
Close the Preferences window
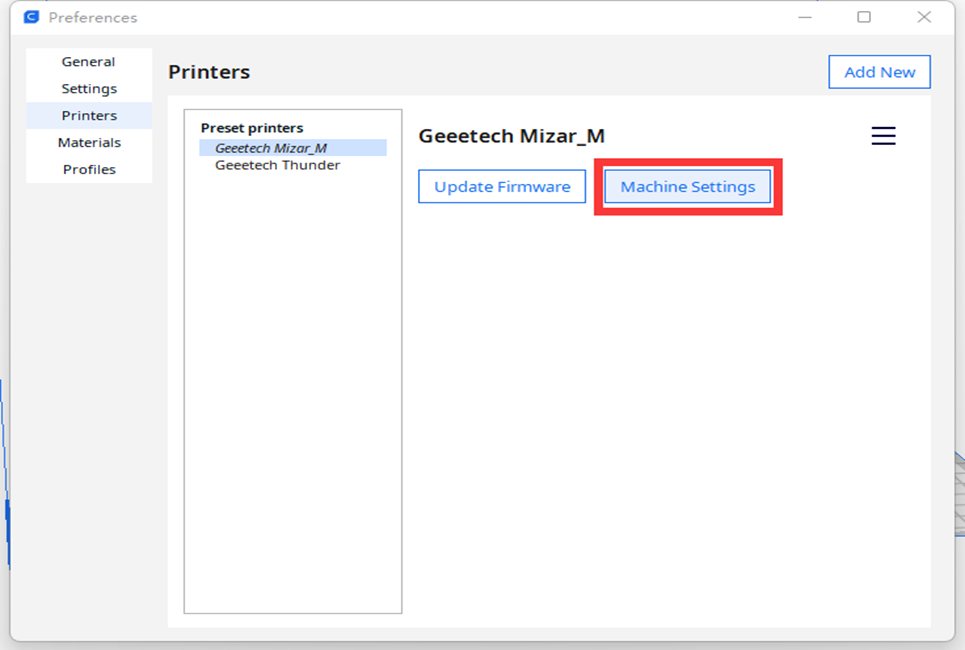click(x=924, y=17)
